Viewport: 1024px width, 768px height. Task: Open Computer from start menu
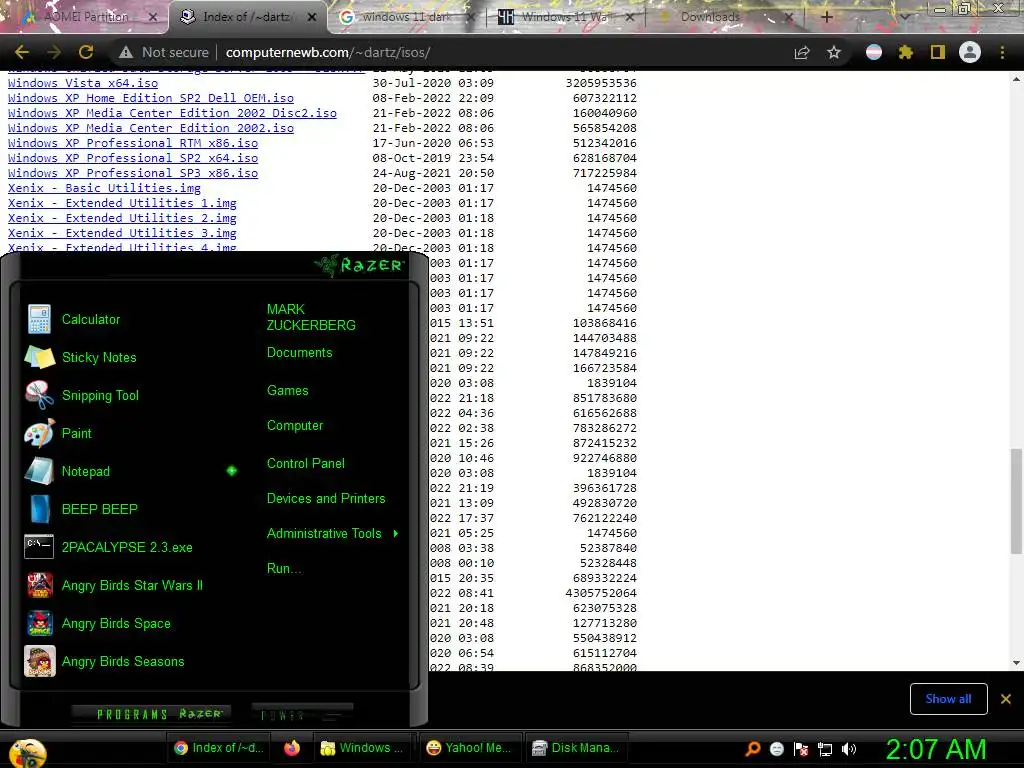point(295,426)
